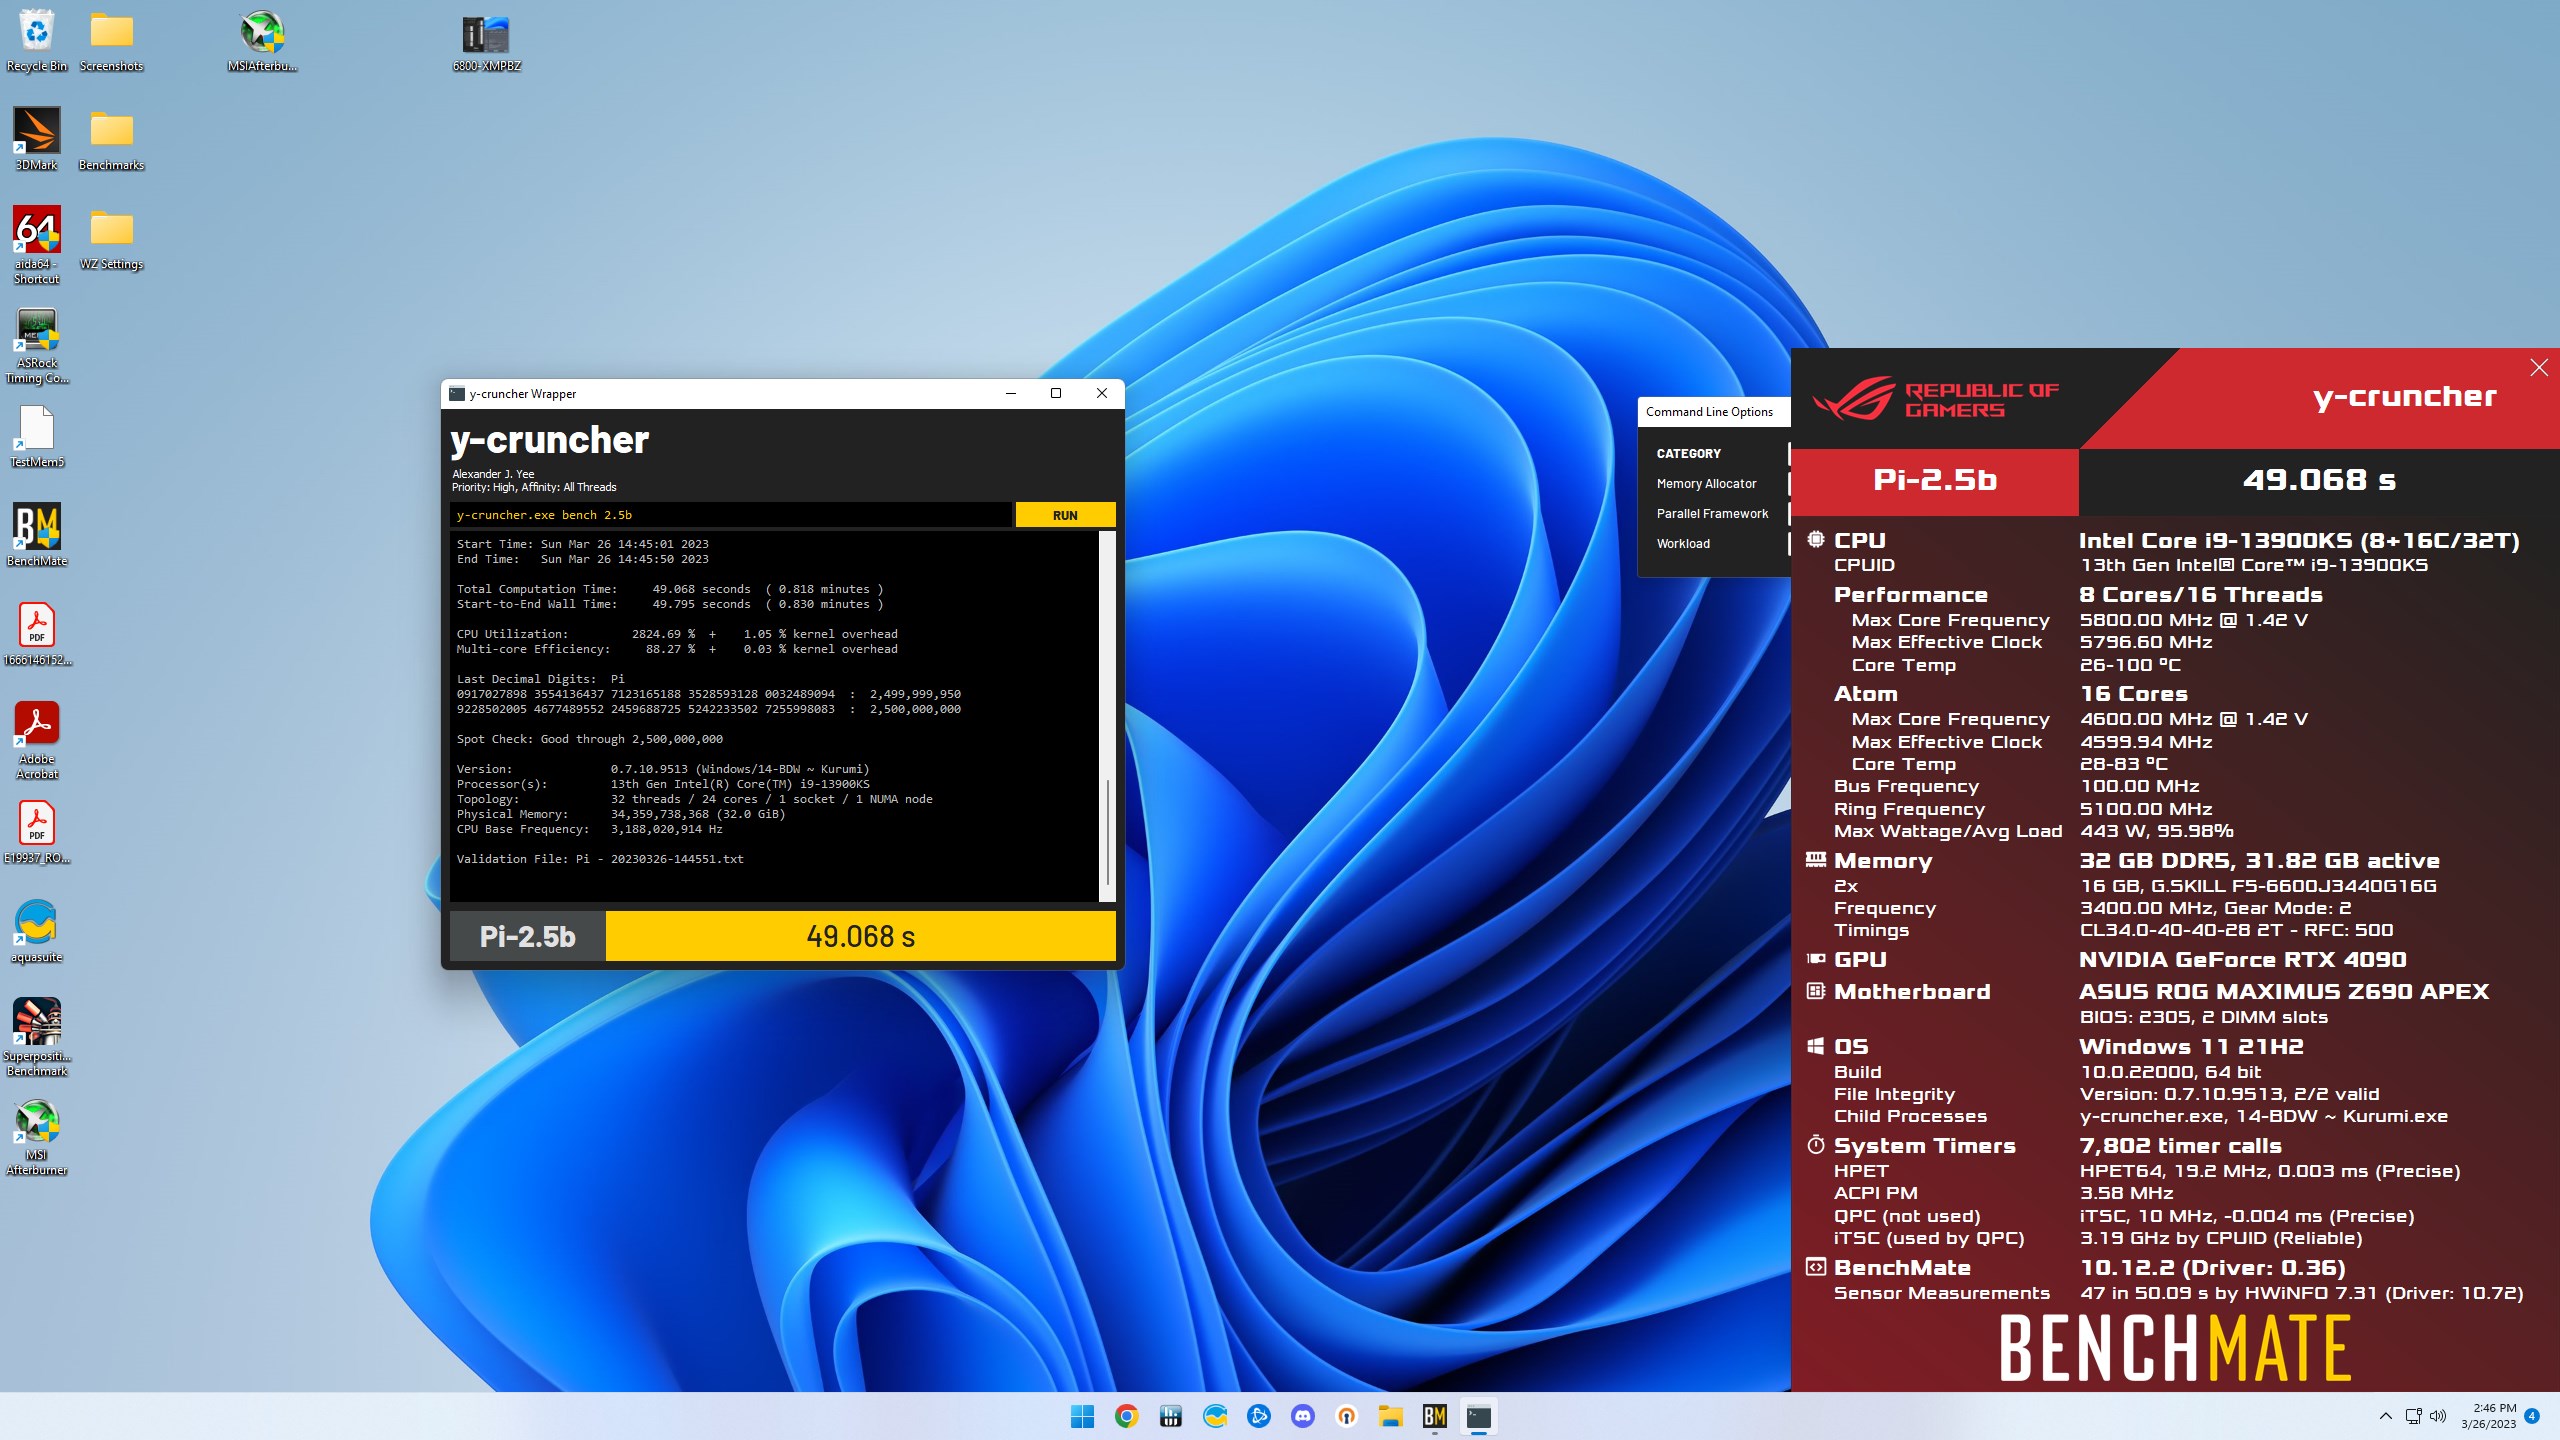Select the TestMem5 desktop shortcut
2560x1440 pixels.
point(37,436)
